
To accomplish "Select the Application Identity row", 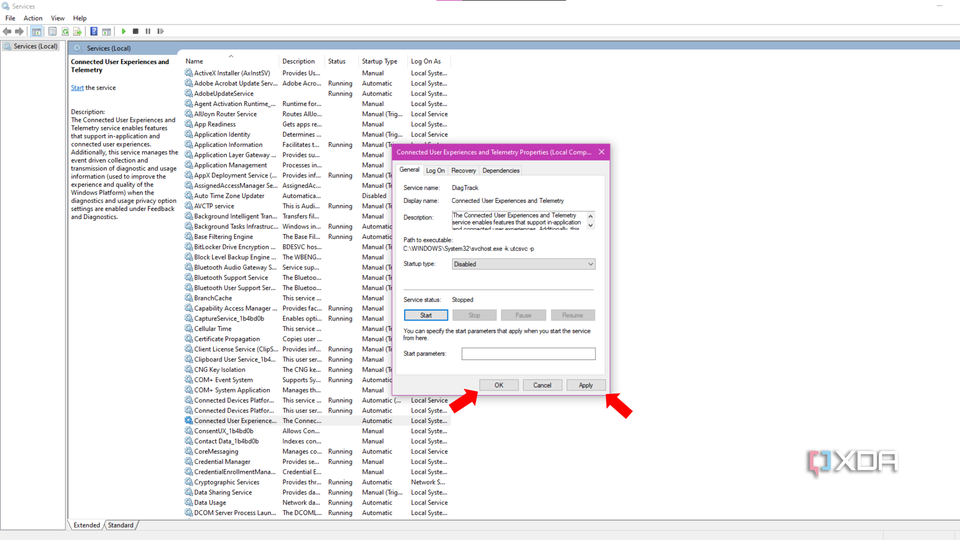I will click(x=317, y=134).
